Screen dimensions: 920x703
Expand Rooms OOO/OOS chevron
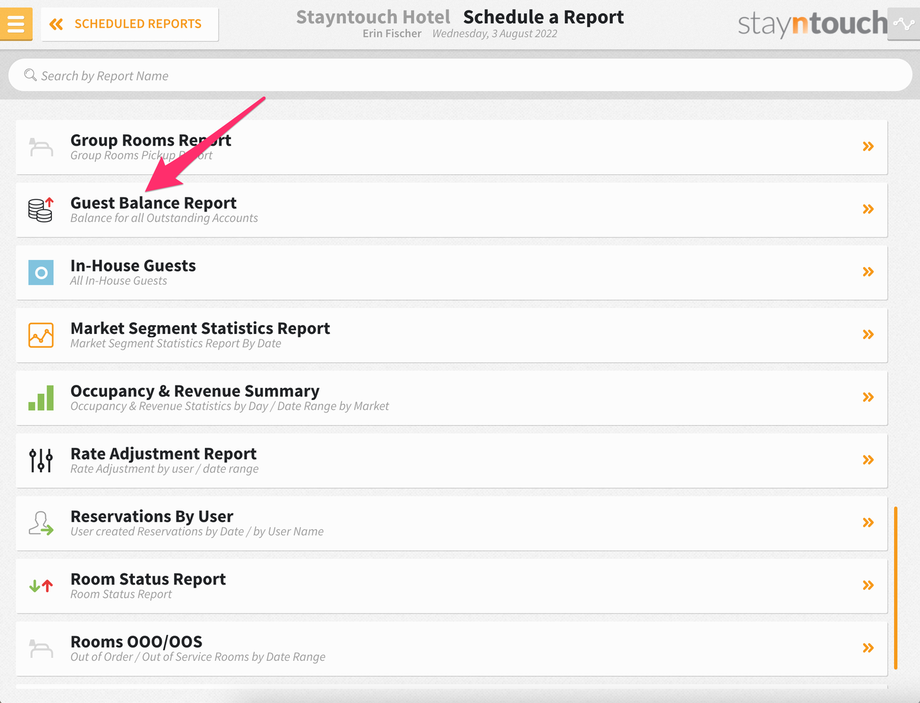[x=868, y=648]
